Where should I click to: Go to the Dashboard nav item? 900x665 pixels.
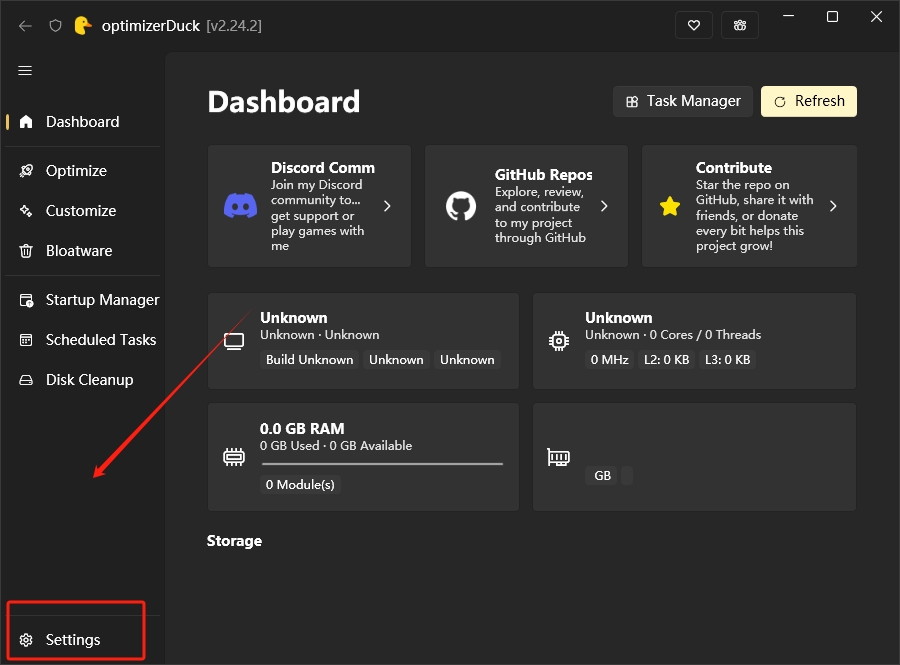[83, 122]
